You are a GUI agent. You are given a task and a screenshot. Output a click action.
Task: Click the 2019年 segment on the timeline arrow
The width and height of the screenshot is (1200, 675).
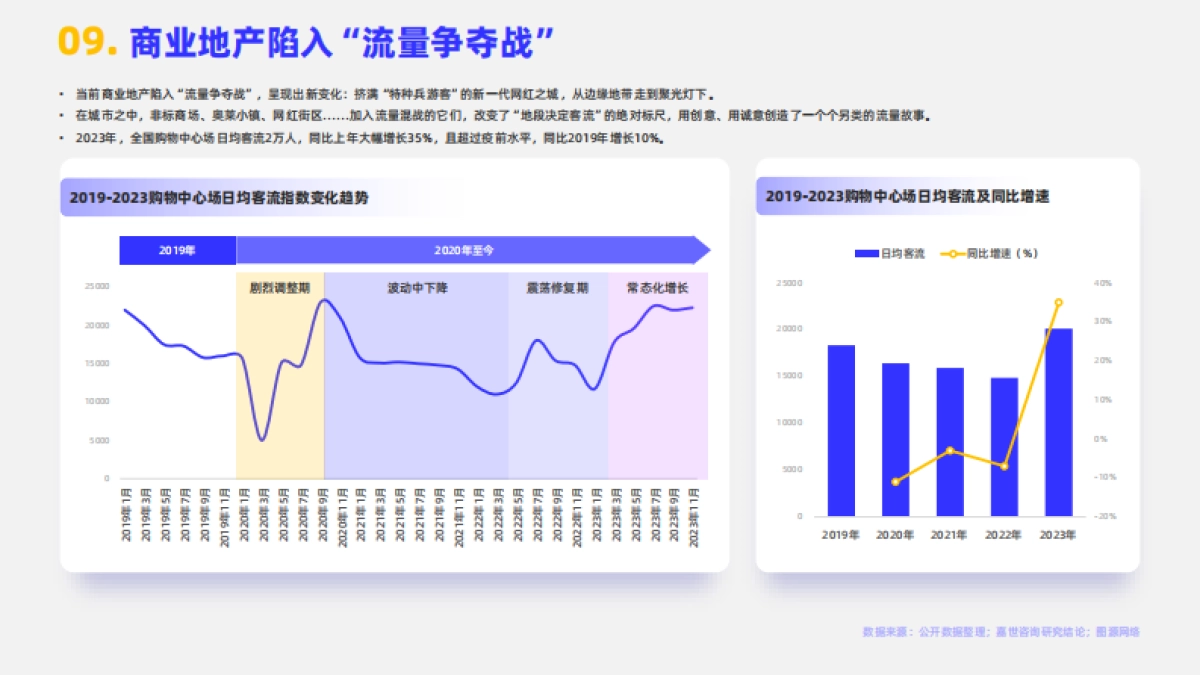tap(176, 250)
